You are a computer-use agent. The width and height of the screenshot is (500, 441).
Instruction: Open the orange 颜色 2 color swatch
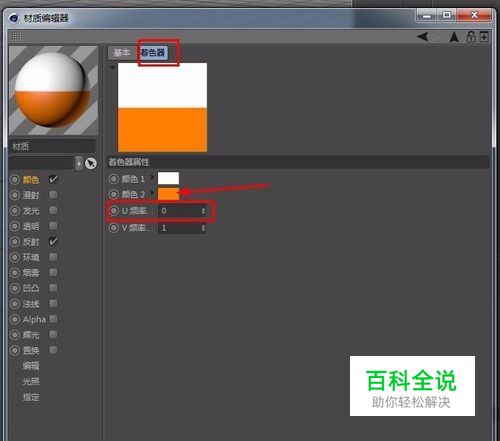click(168, 194)
